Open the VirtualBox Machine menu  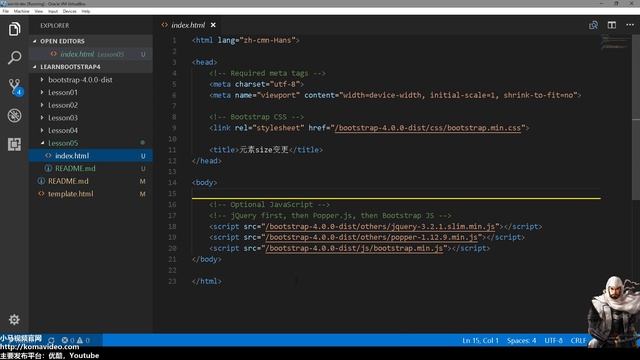coord(21,11)
